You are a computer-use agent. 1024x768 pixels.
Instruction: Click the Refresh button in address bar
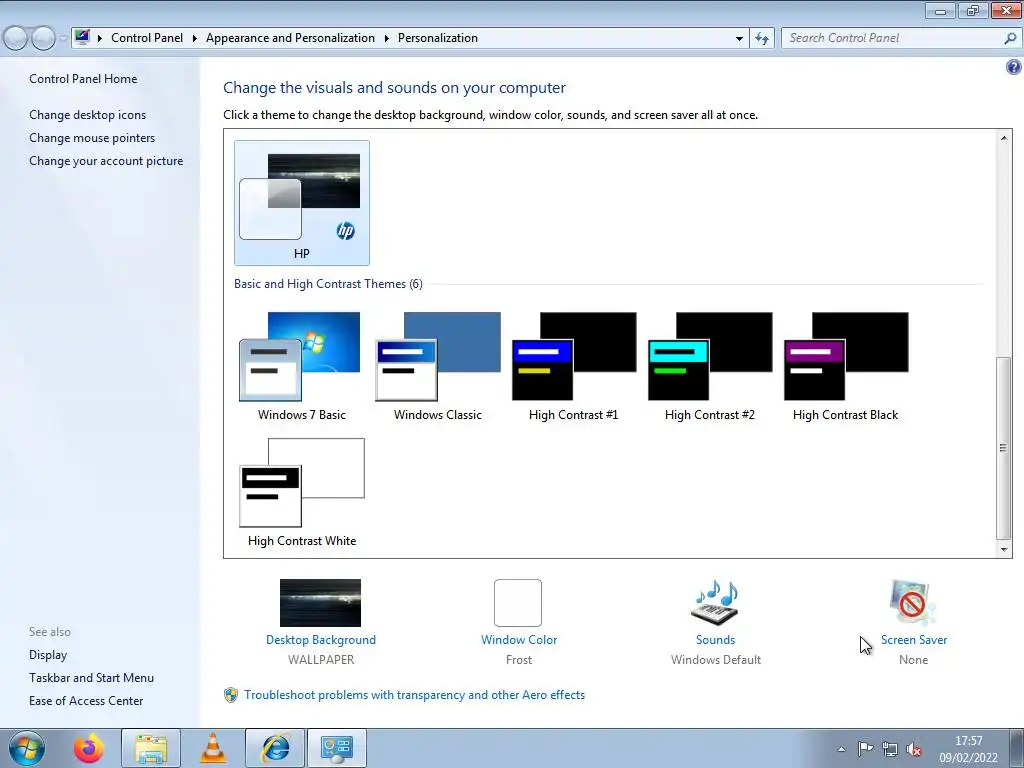point(762,39)
